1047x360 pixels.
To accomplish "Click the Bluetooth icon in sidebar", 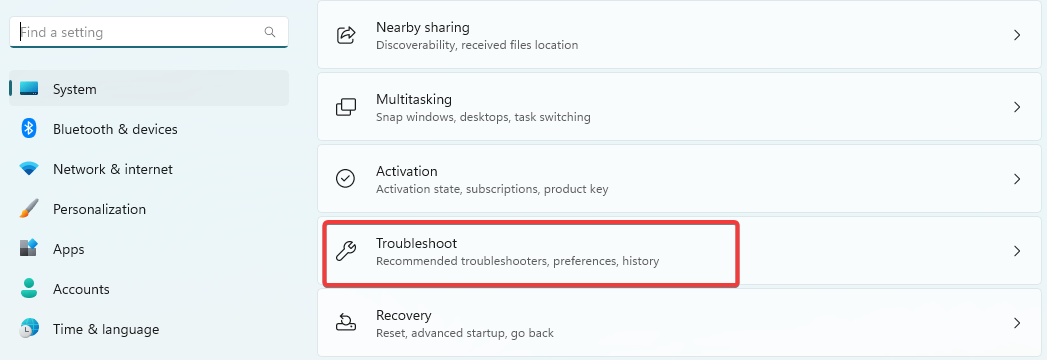I will (x=29, y=128).
